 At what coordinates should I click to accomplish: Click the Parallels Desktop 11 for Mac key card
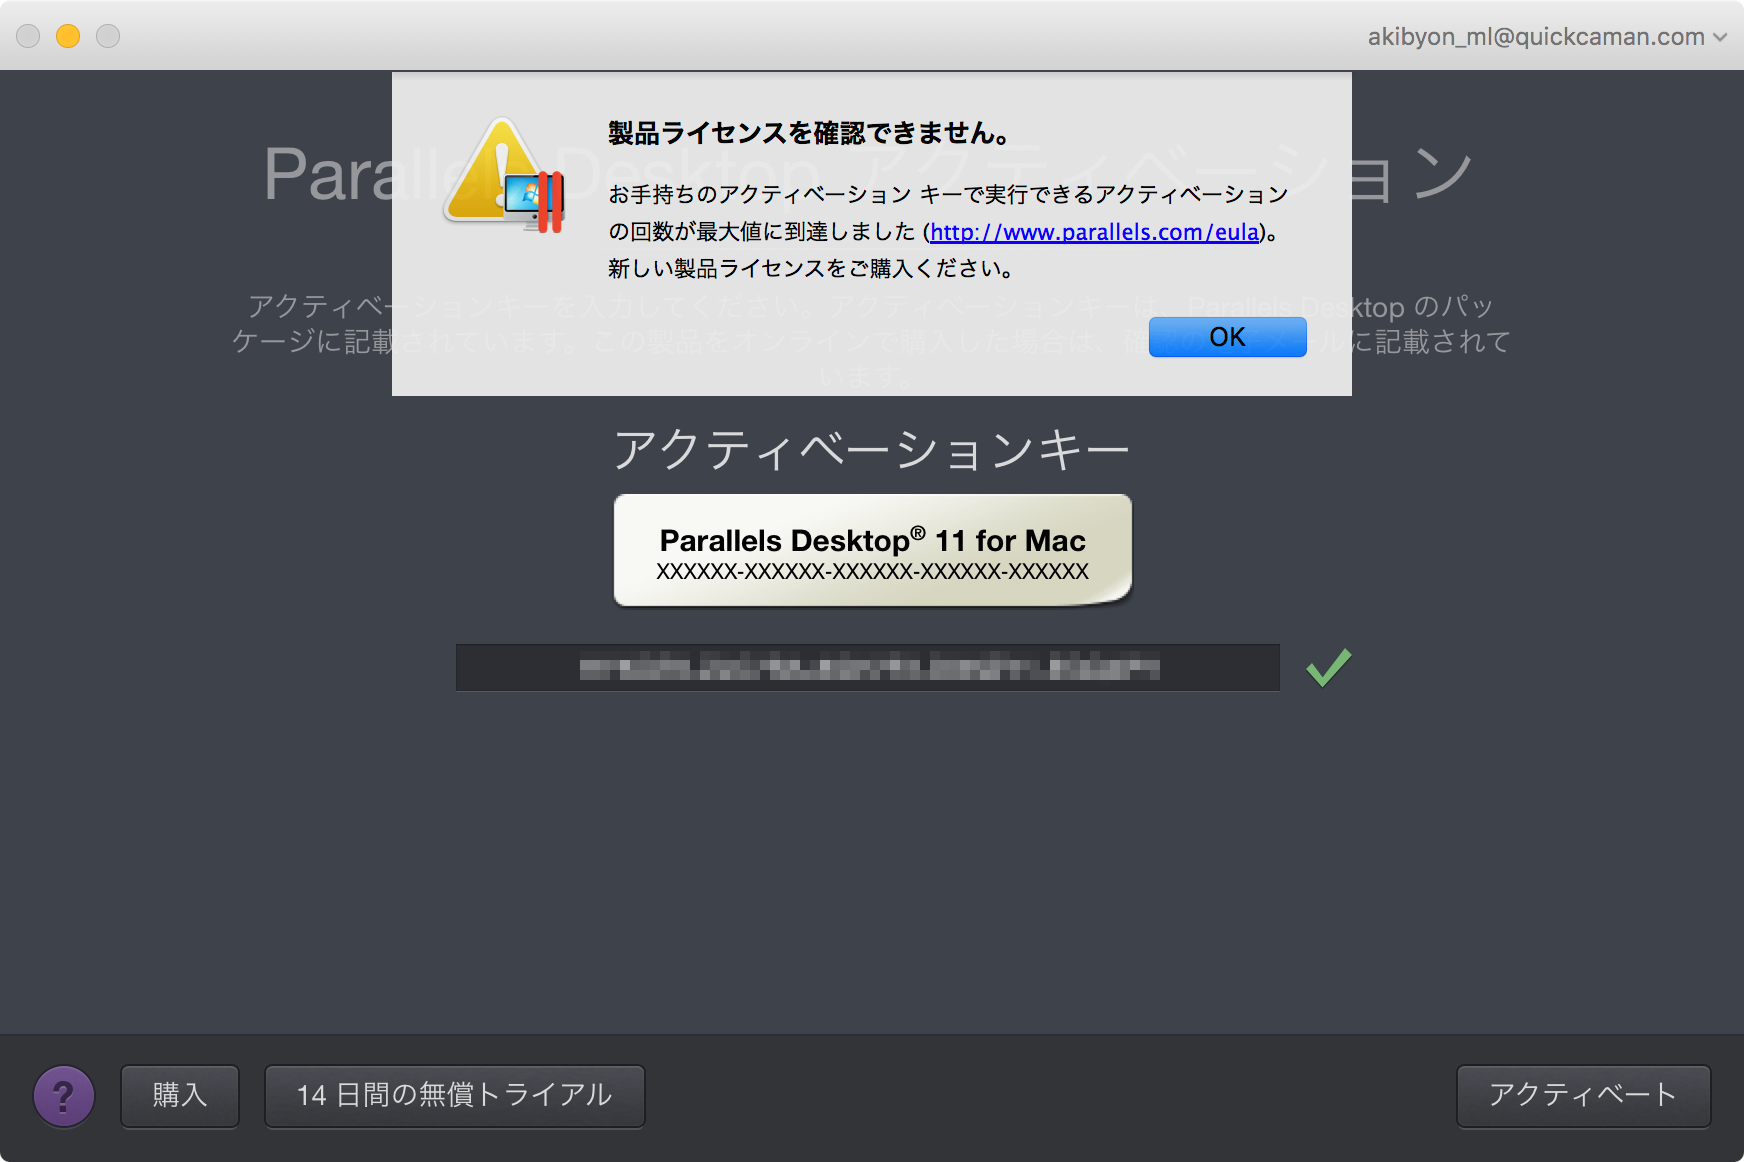pos(873,550)
